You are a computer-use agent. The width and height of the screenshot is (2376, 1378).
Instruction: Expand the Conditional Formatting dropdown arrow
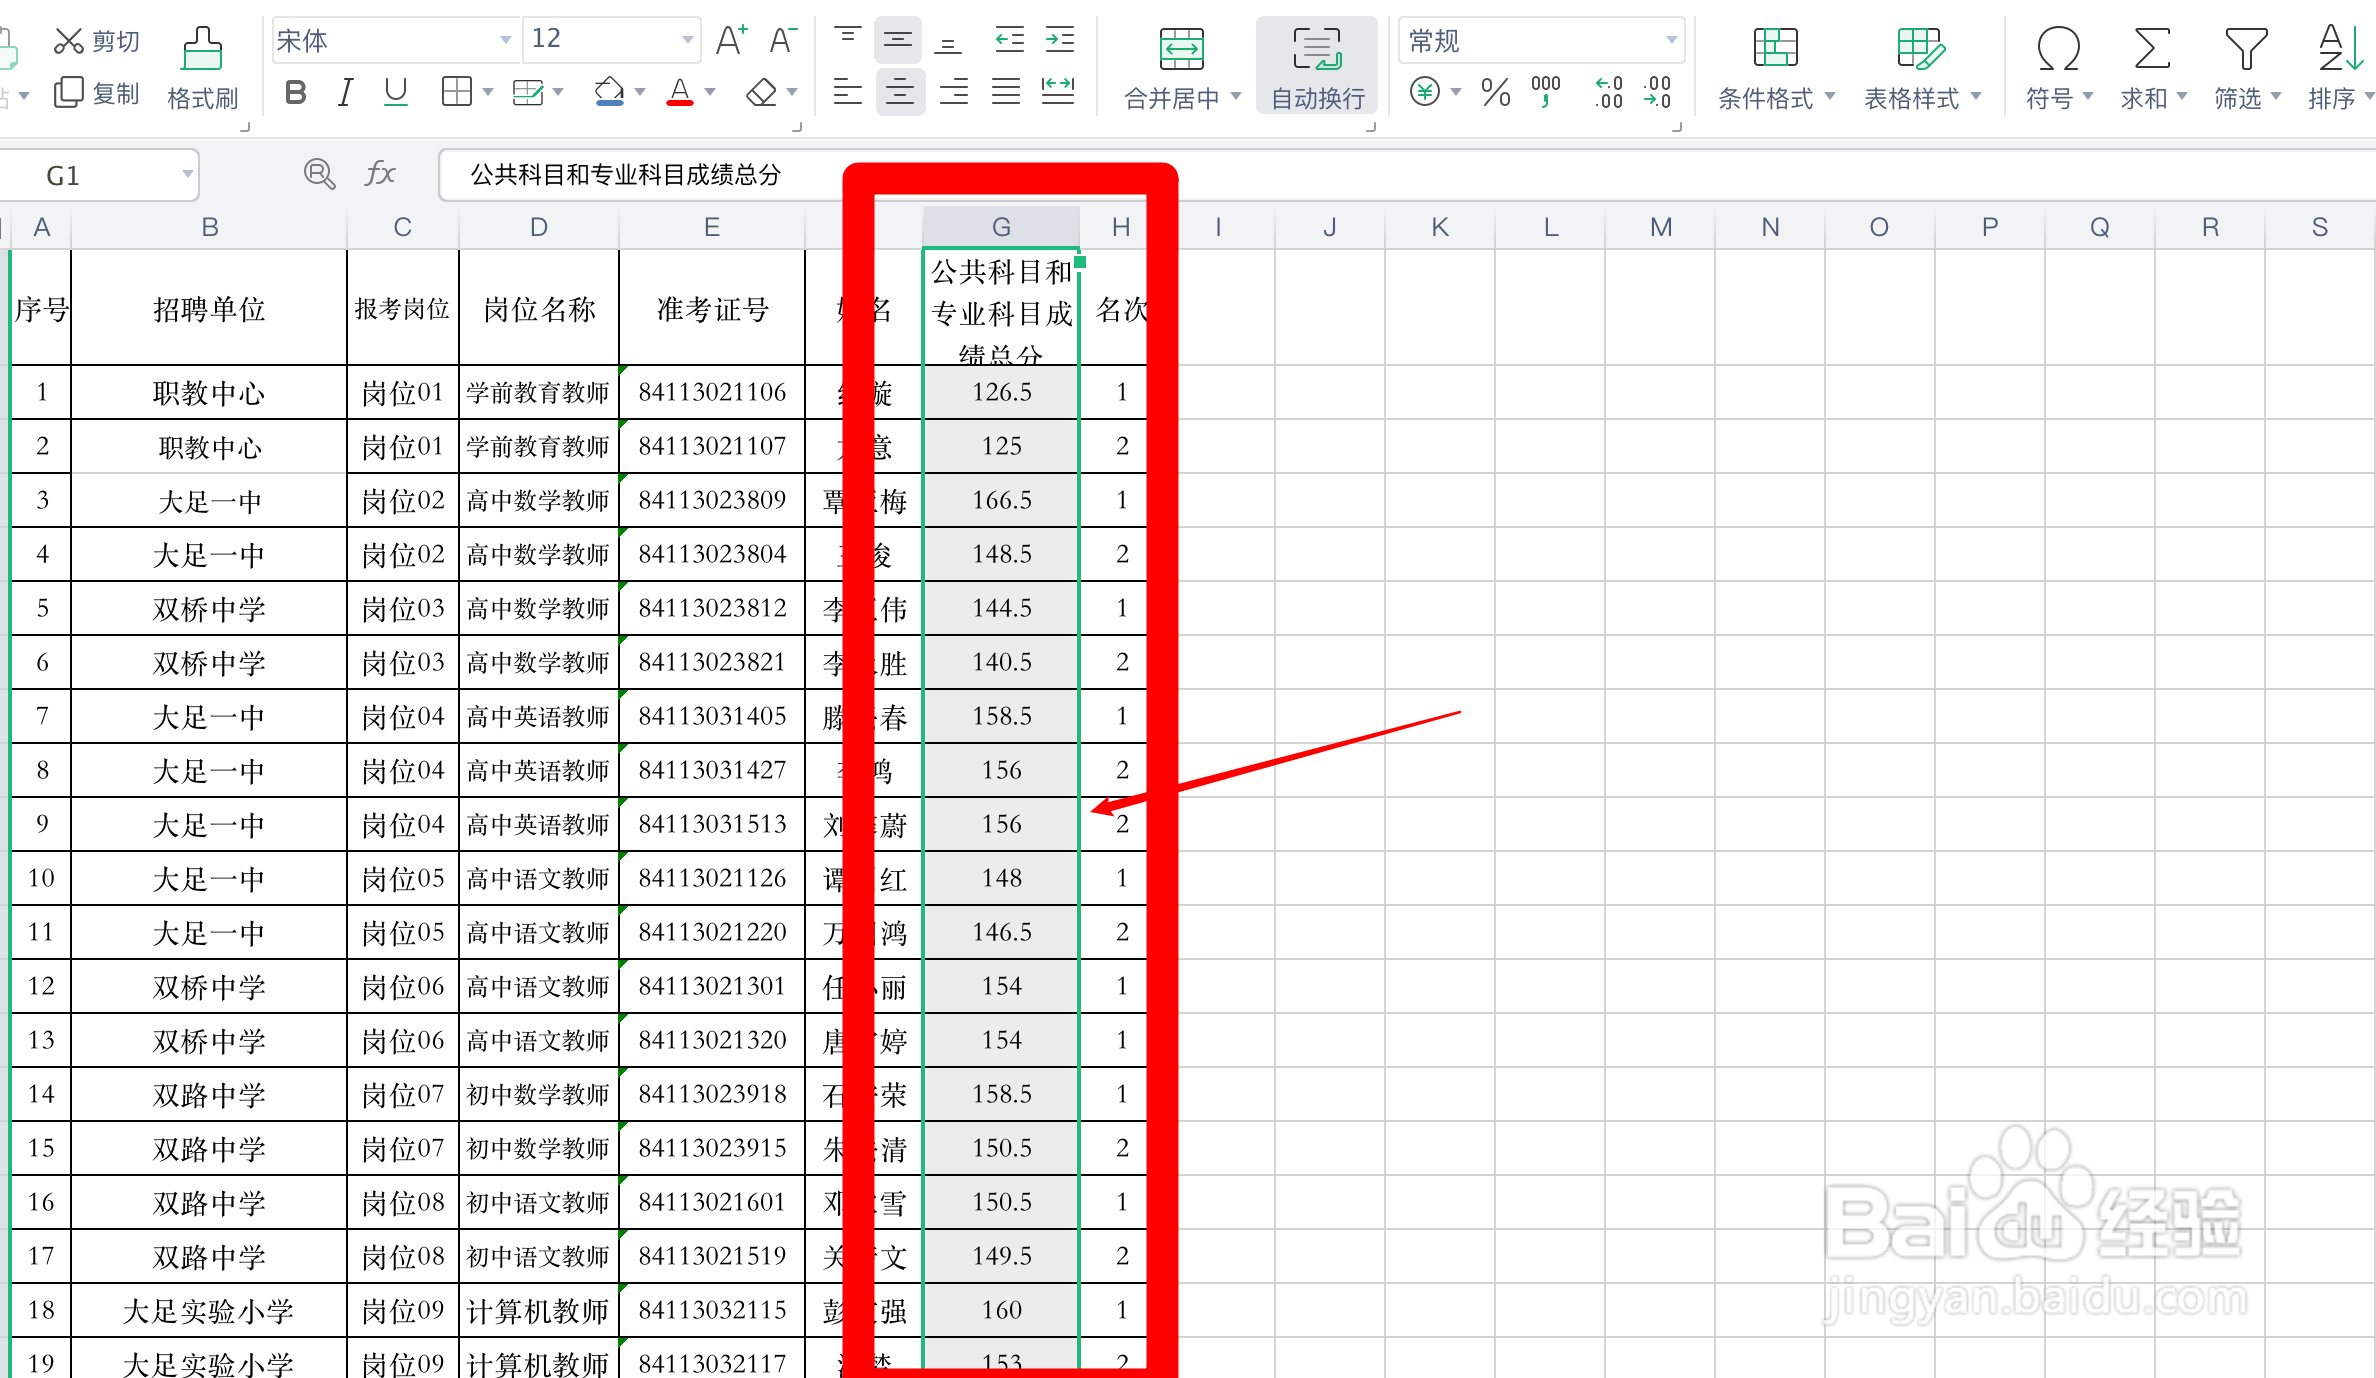(1831, 97)
